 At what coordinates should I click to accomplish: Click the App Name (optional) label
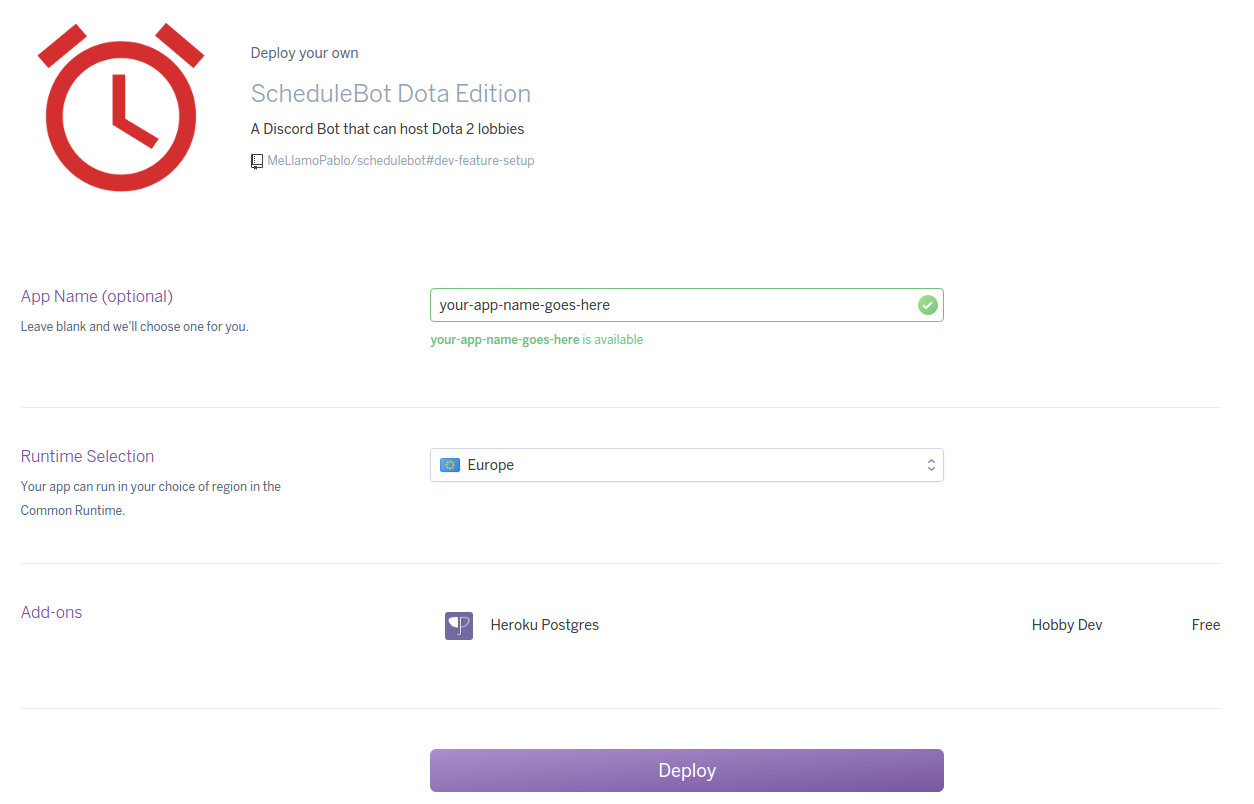(x=97, y=296)
